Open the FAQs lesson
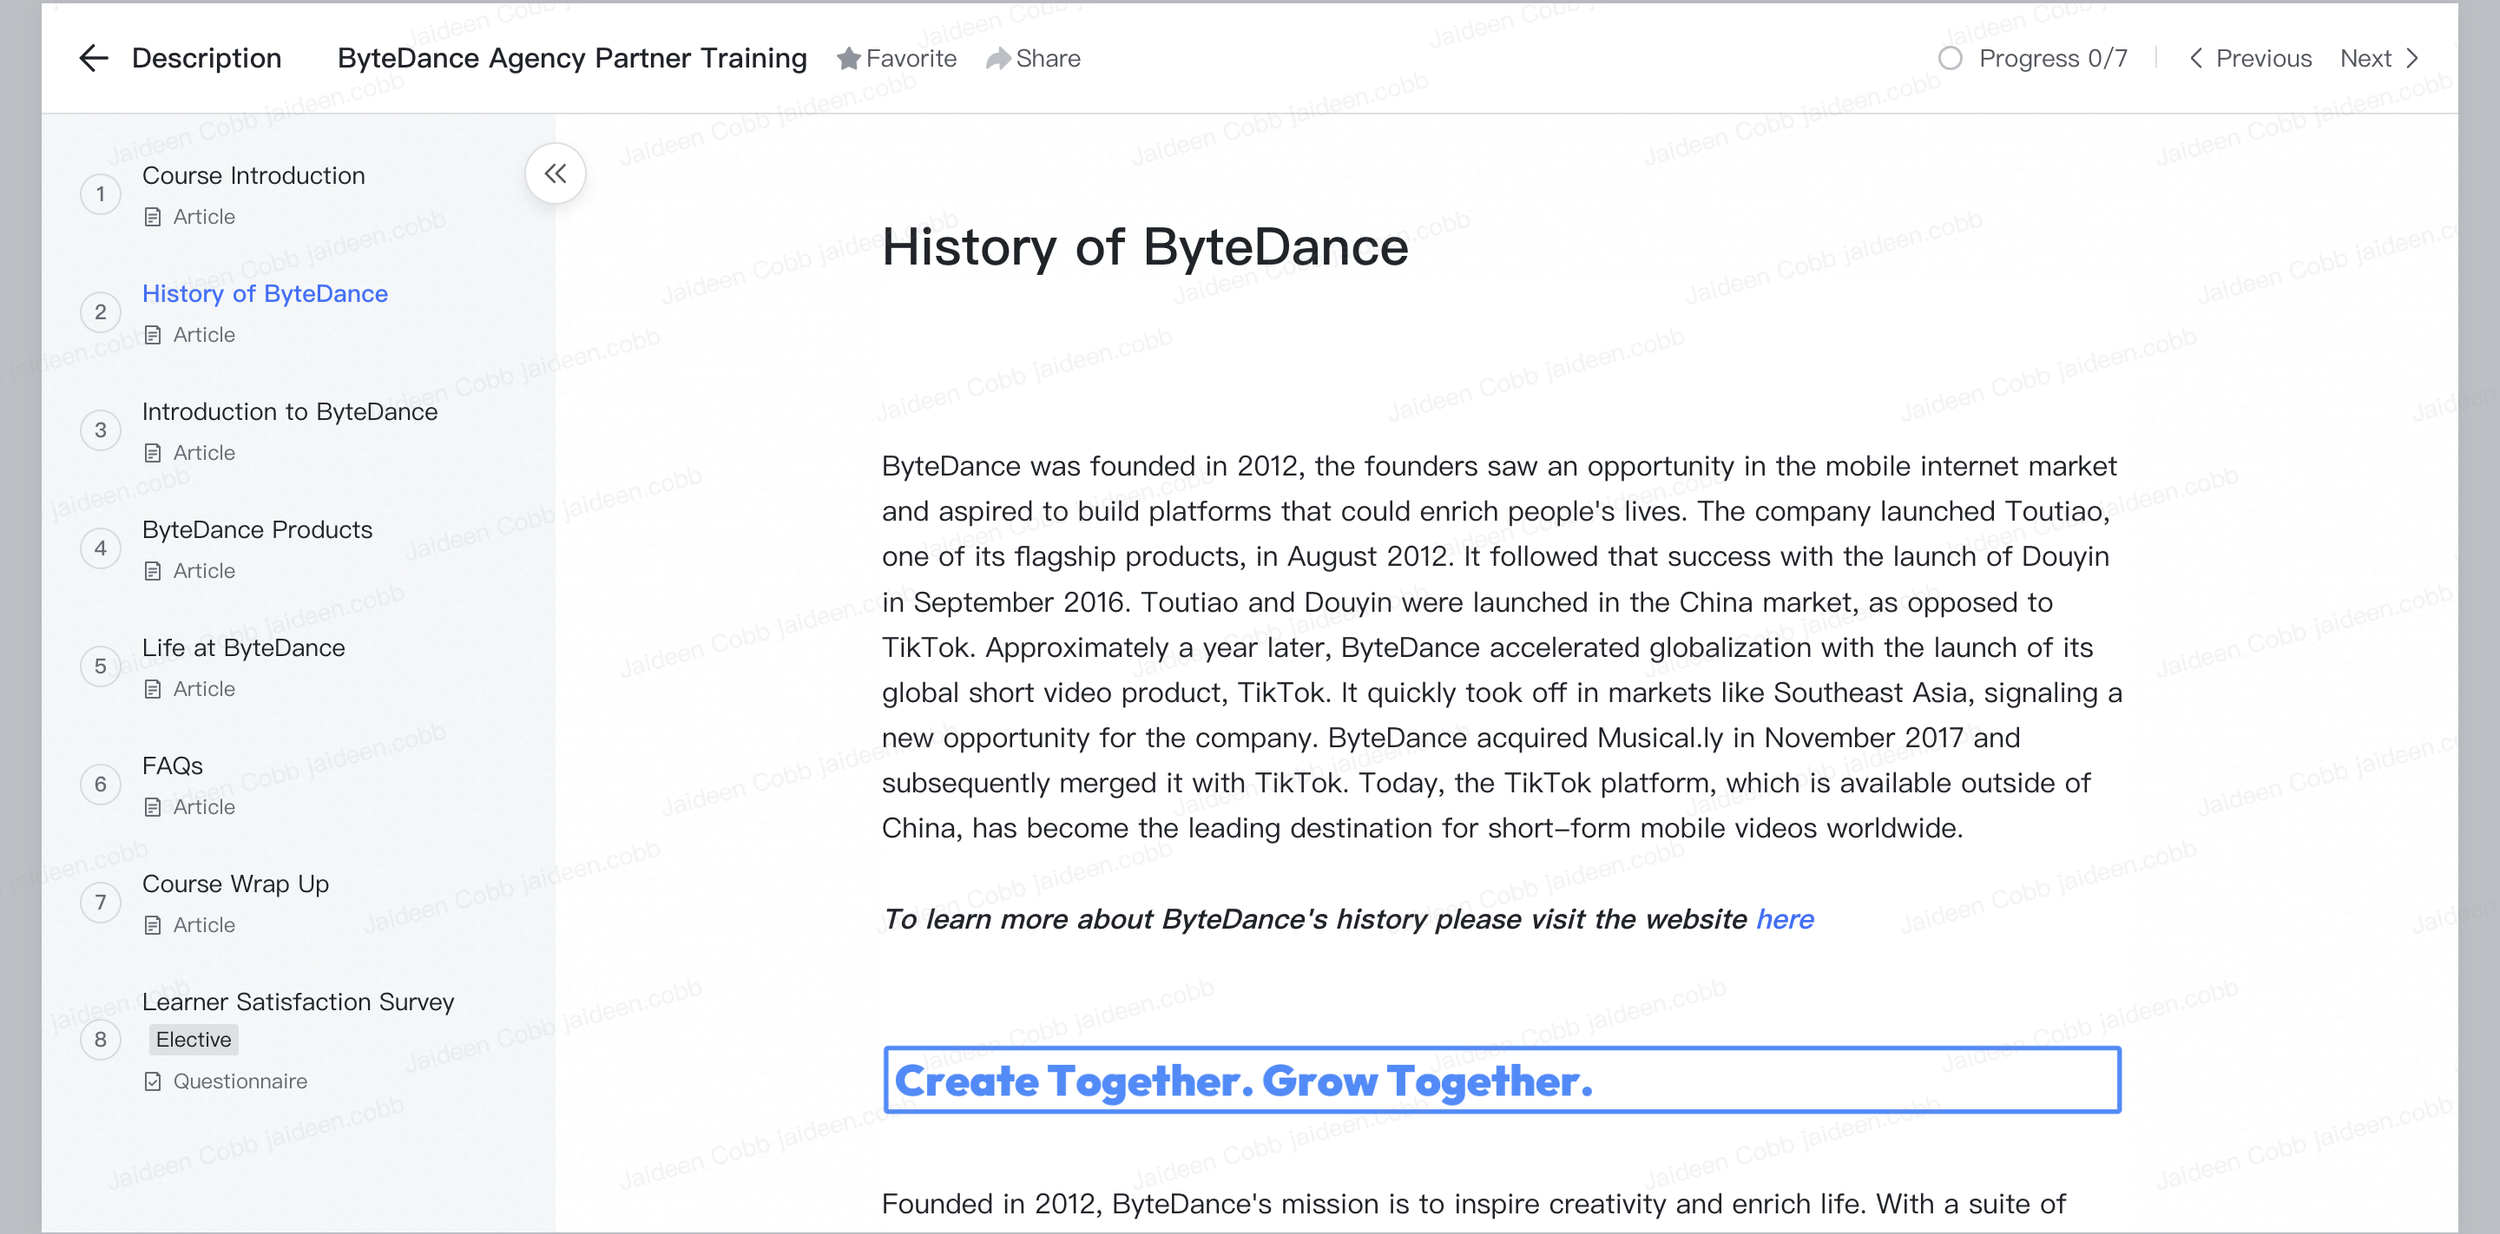2500x1234 pixels. [172, 766]
